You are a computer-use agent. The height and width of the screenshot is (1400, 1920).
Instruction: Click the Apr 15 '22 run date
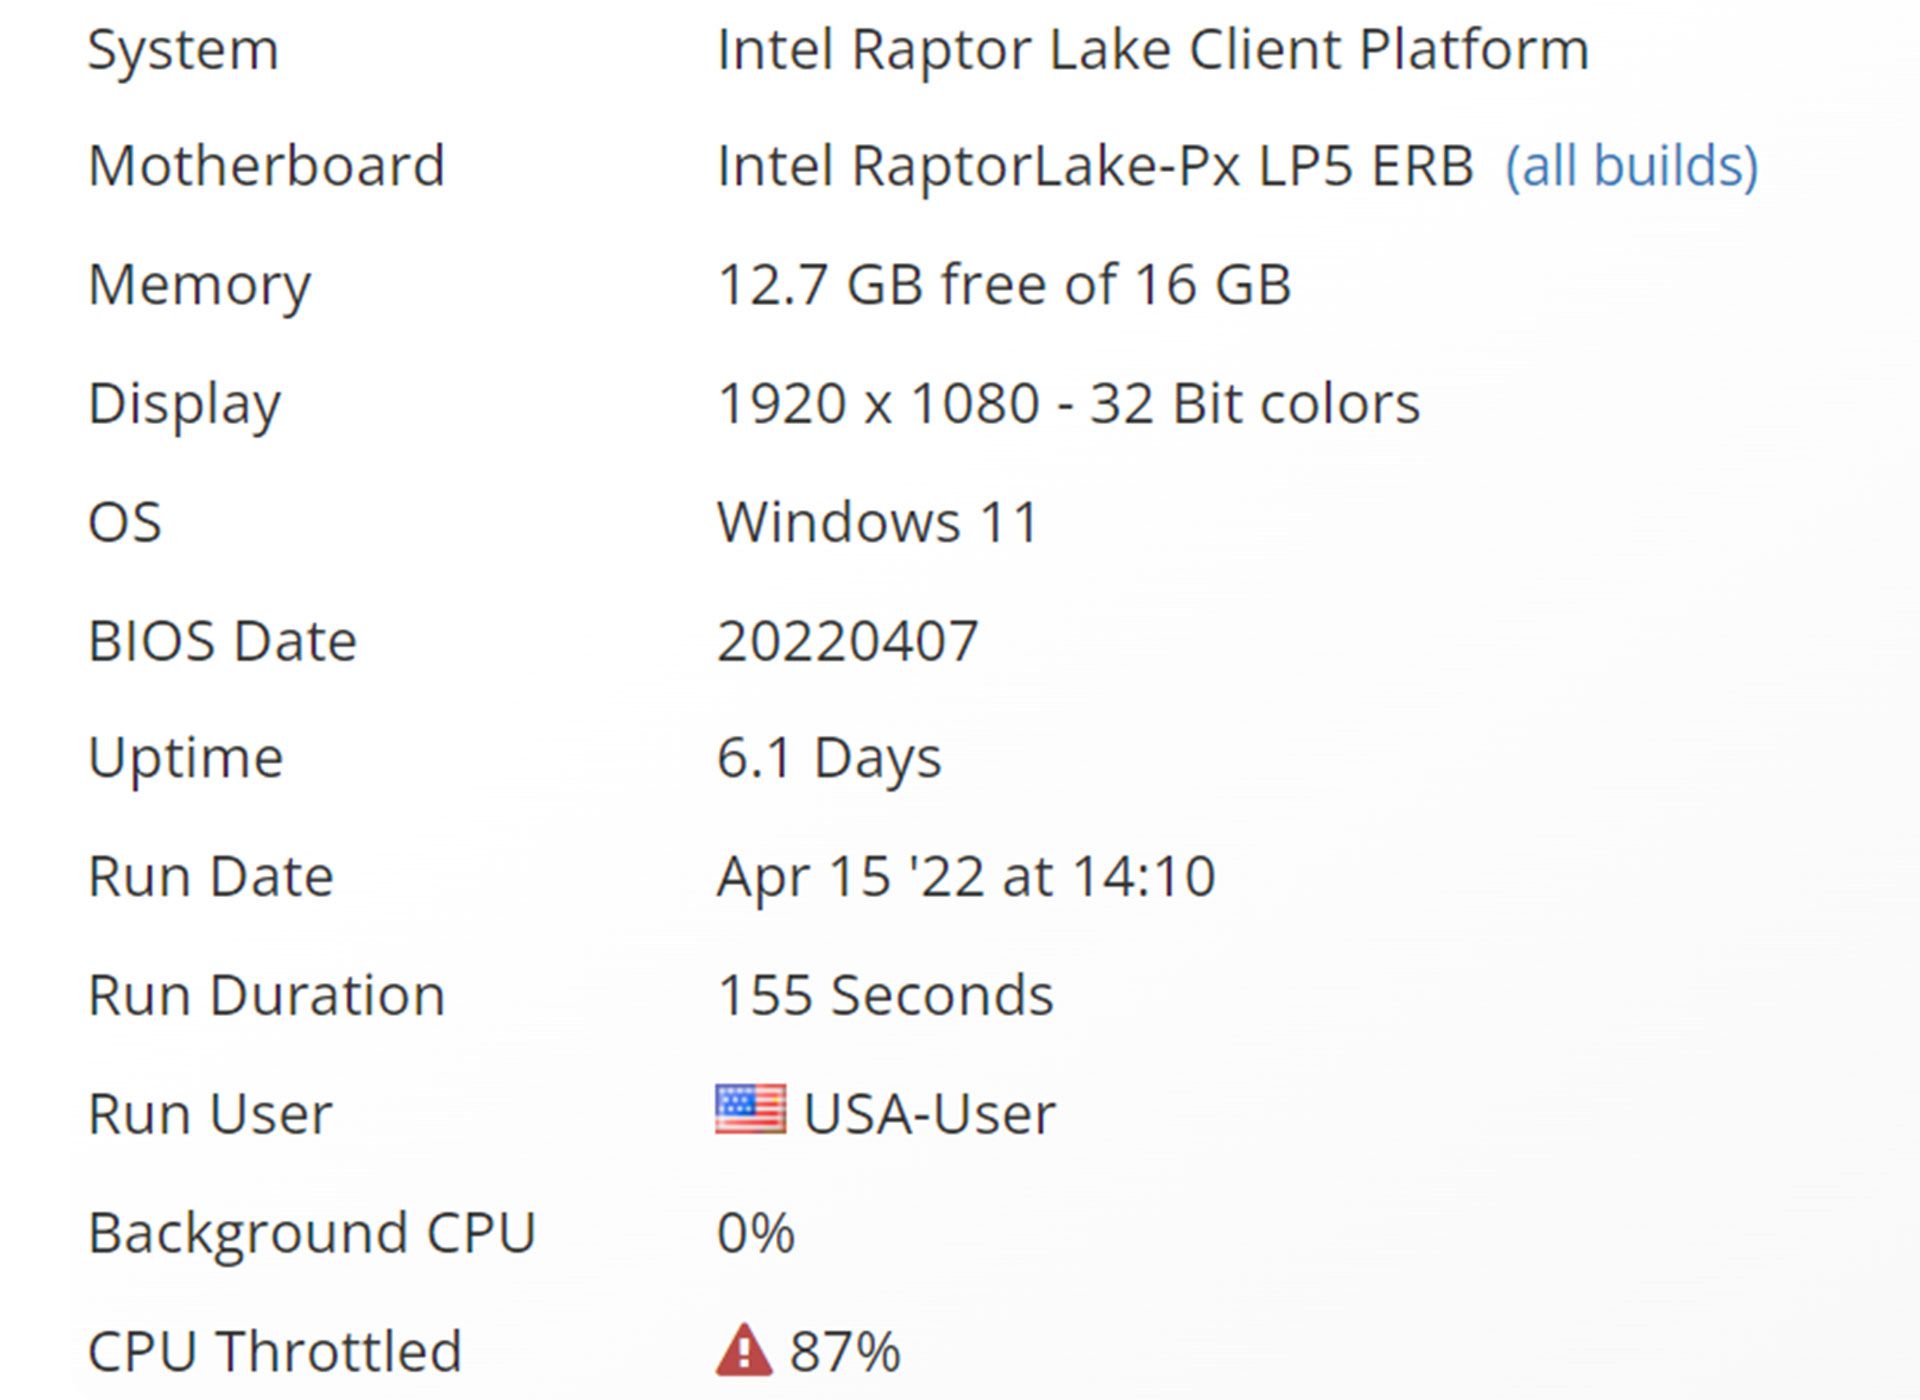(x=966, y=877)
